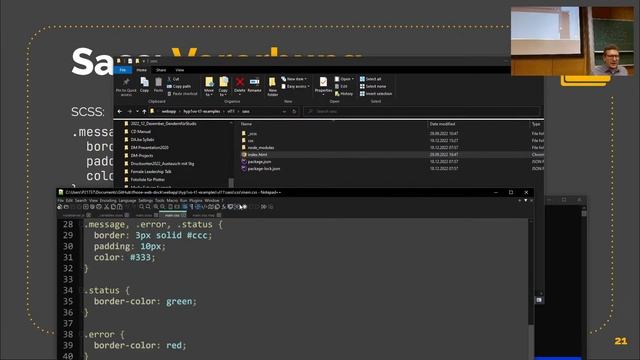The height and width of the screenshot is (360, 640).
Task: Sort by the Date modified column header
Action: (442, 124)
